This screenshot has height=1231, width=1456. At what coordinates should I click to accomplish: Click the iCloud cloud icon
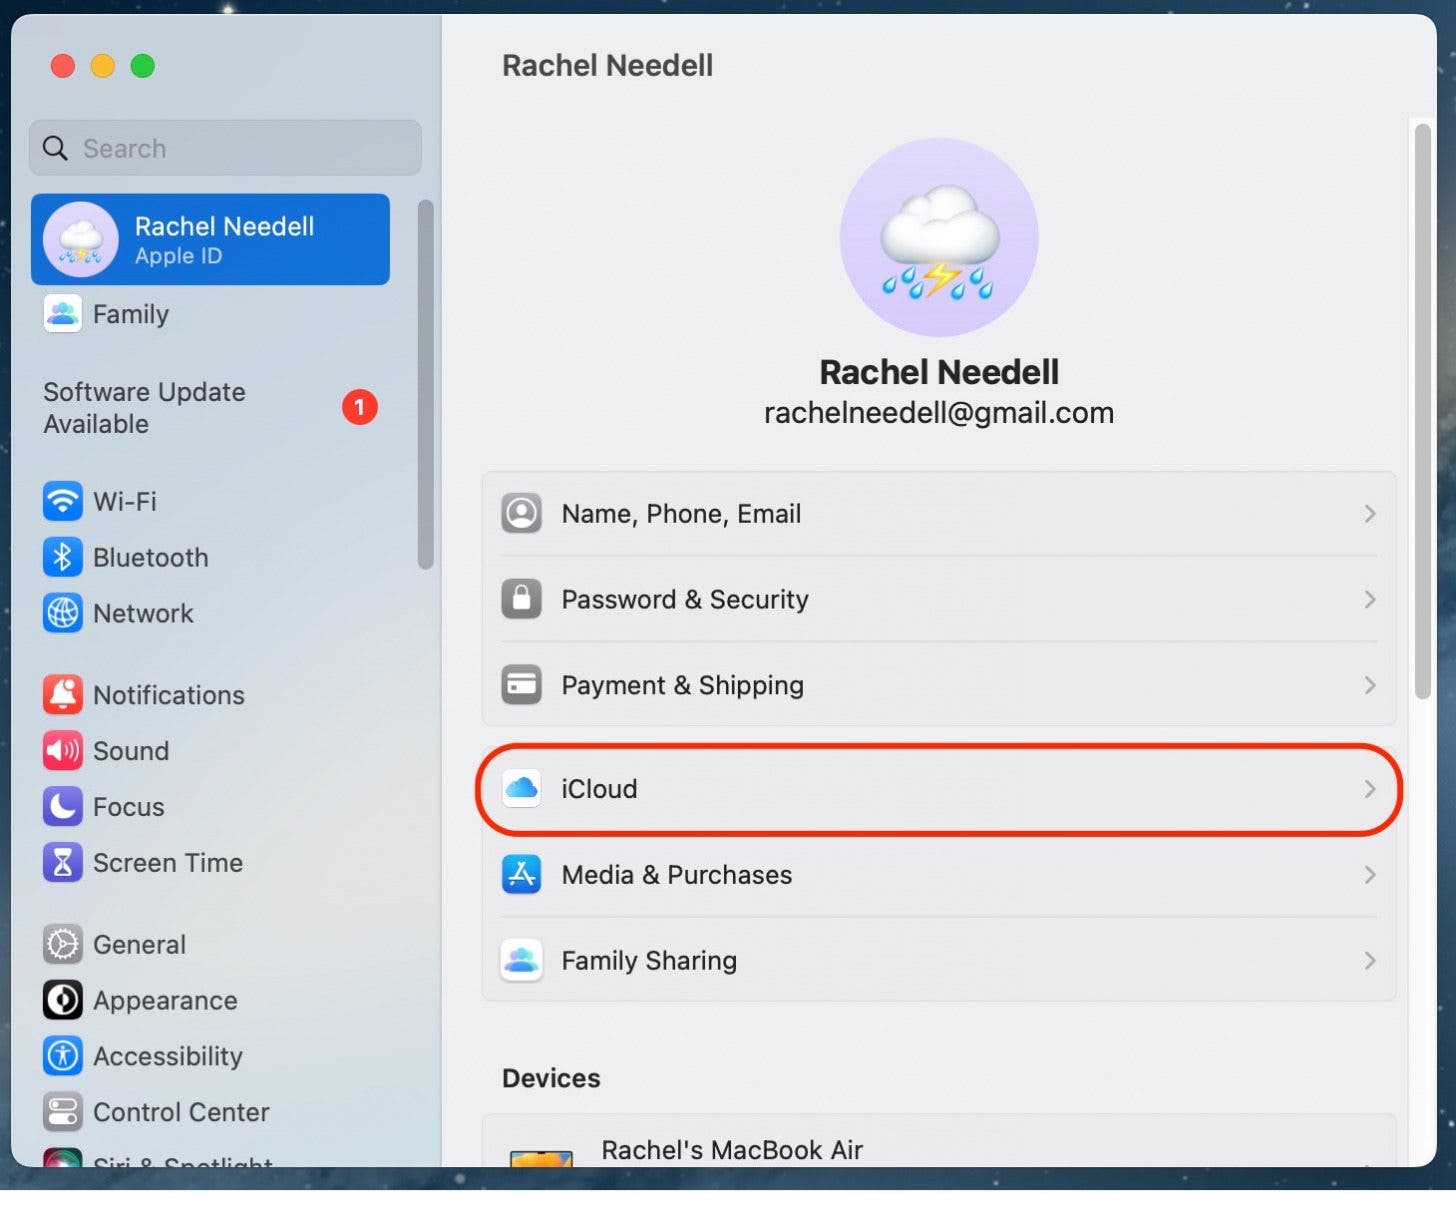[x=521, y=788]
